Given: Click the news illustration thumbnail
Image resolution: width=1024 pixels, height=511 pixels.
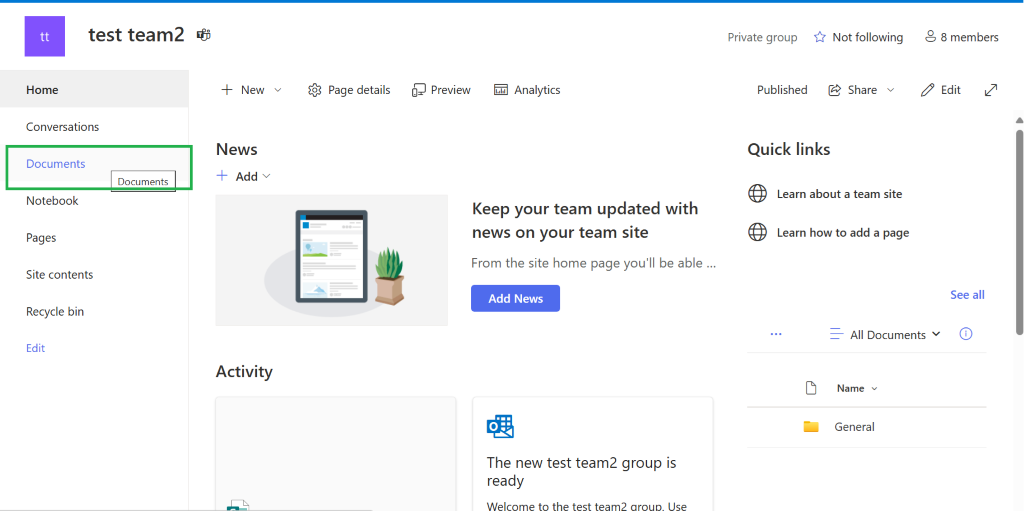Looking at the screenshot, I should tap(332, 260).
